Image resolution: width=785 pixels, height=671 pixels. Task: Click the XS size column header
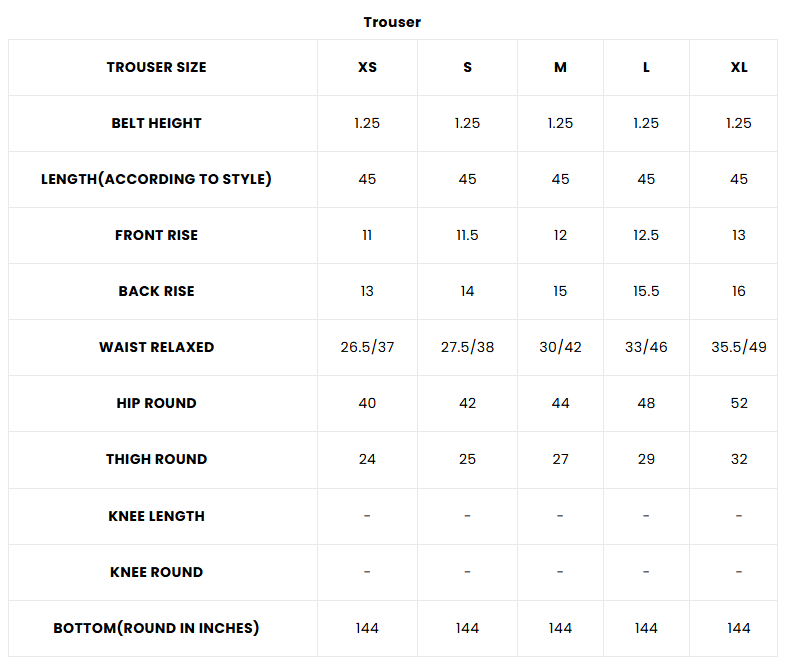[x=367, y=67]
